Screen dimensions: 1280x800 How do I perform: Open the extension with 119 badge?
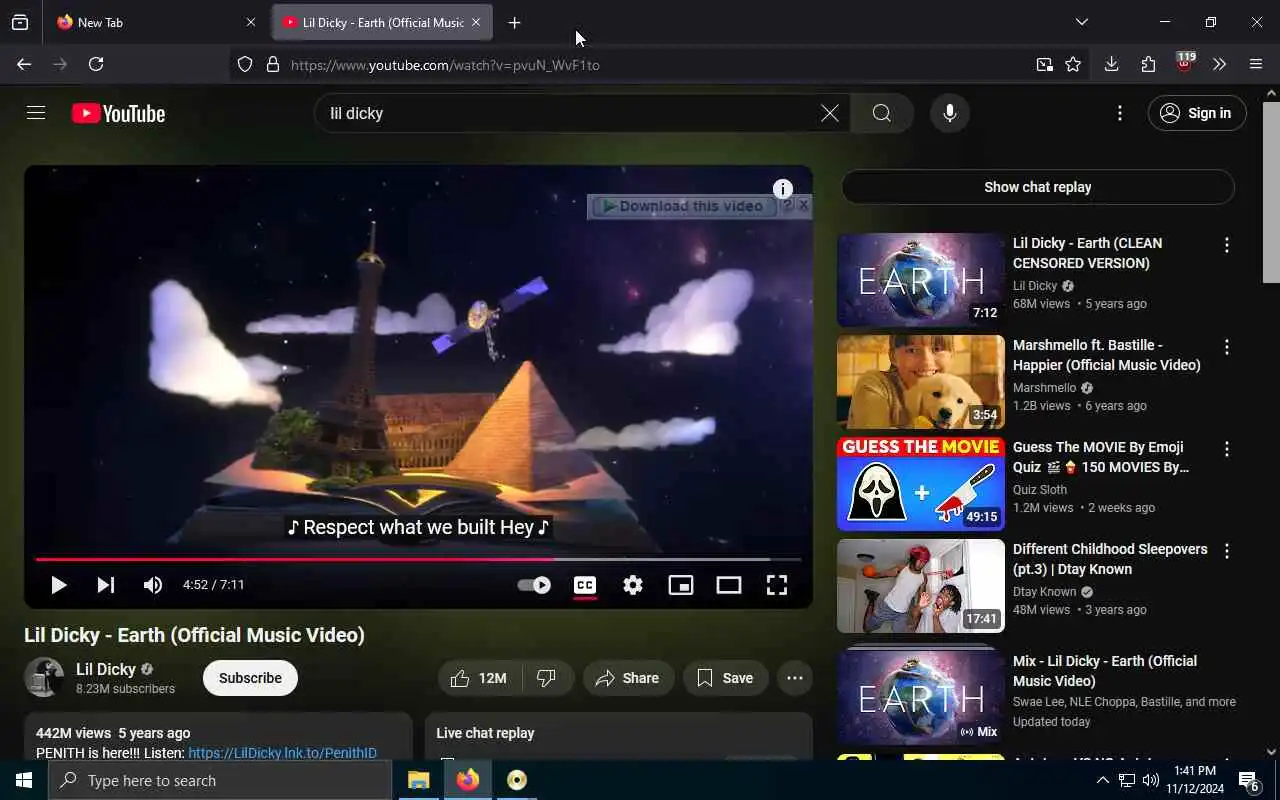tap(1184, 64)
